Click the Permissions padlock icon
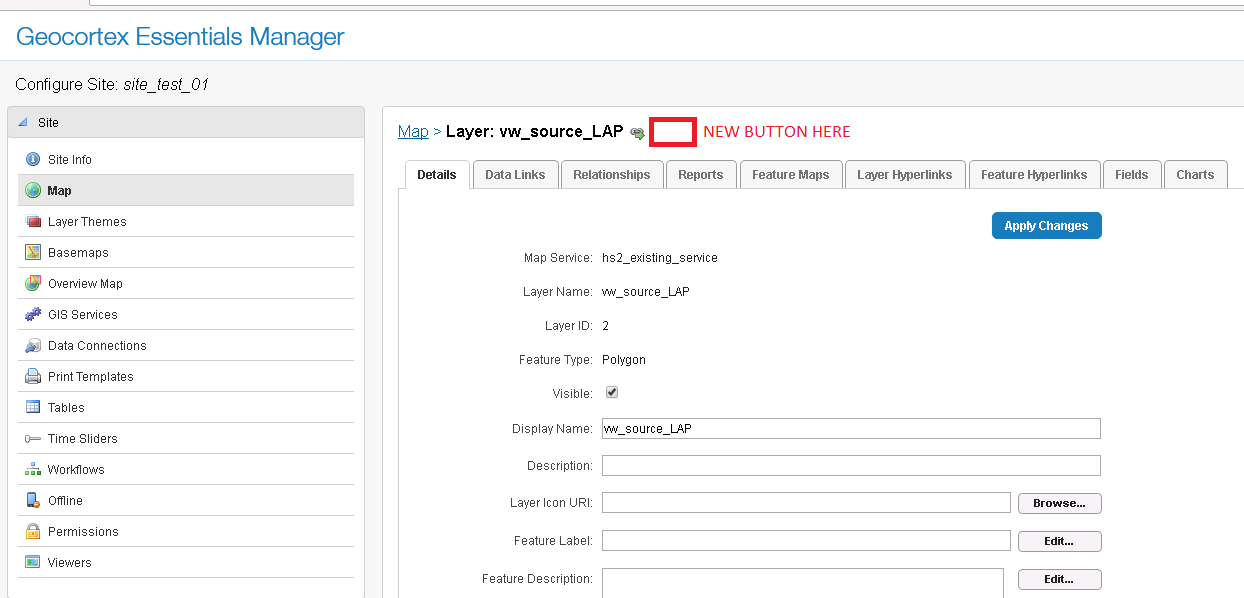Viewport: 1244px width, 598px height. pos(33,531)
